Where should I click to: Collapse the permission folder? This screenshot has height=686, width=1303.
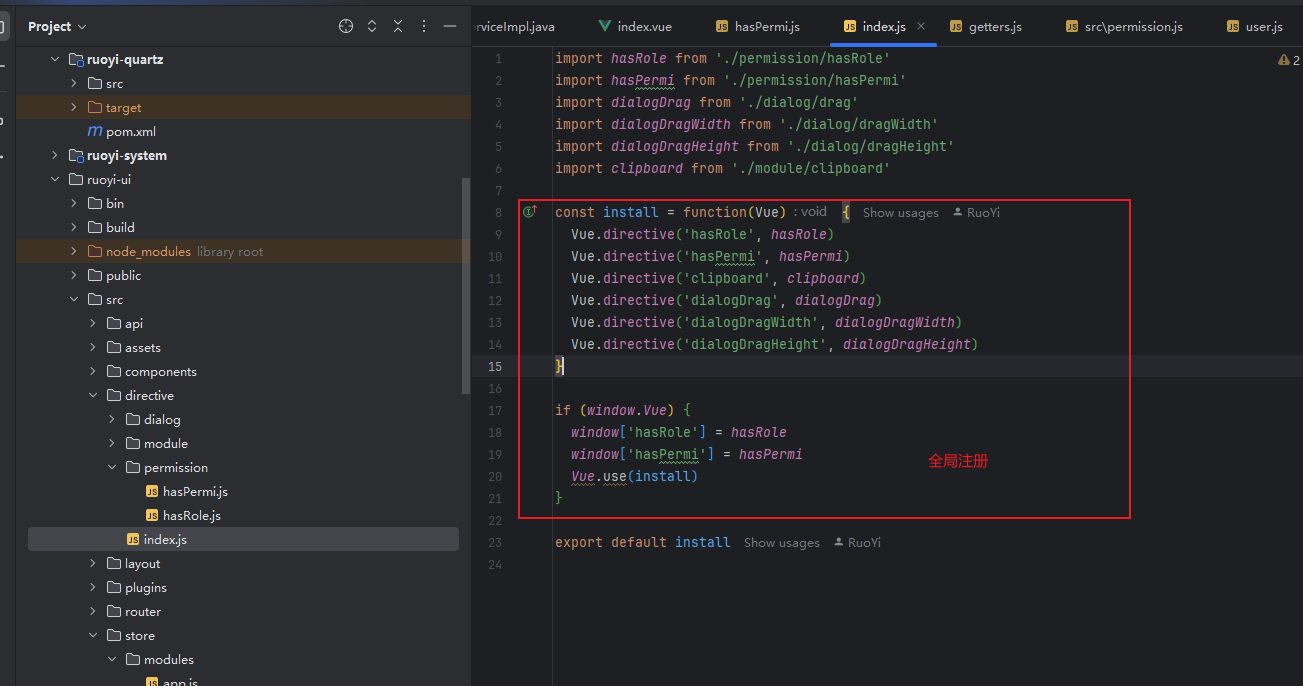(112, 467)
